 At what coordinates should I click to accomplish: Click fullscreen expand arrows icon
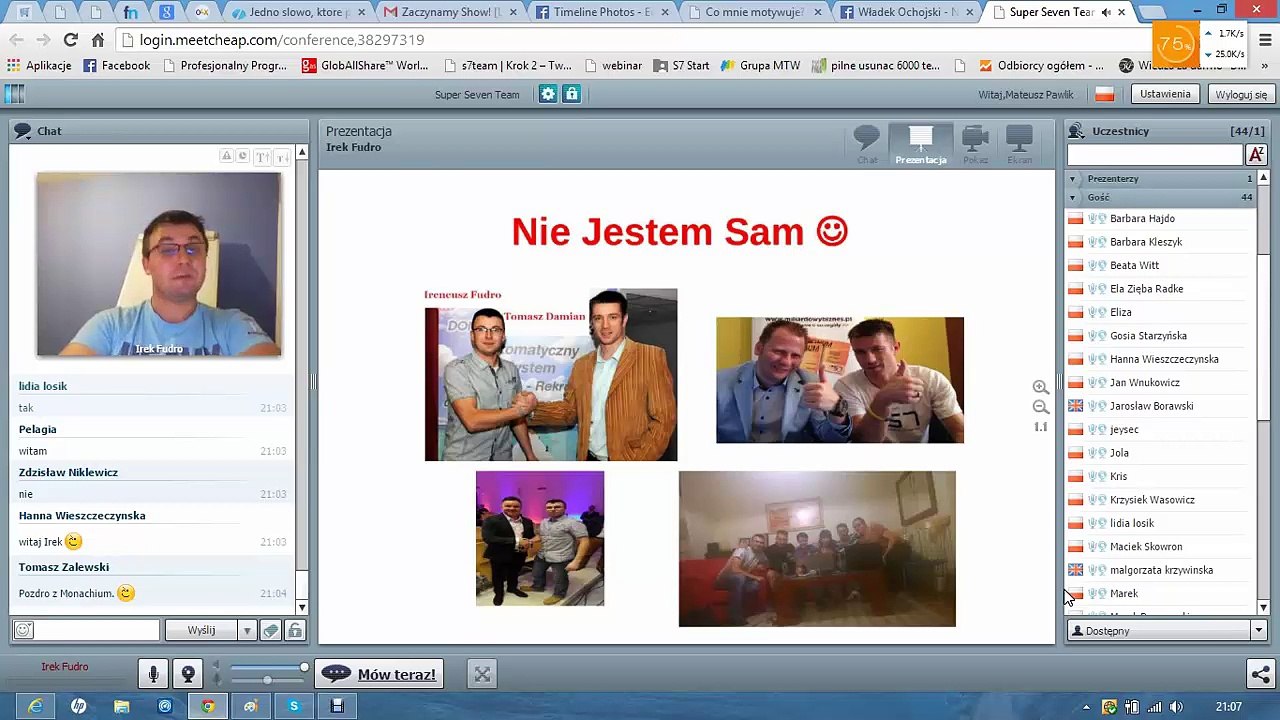tap(482, 675)
